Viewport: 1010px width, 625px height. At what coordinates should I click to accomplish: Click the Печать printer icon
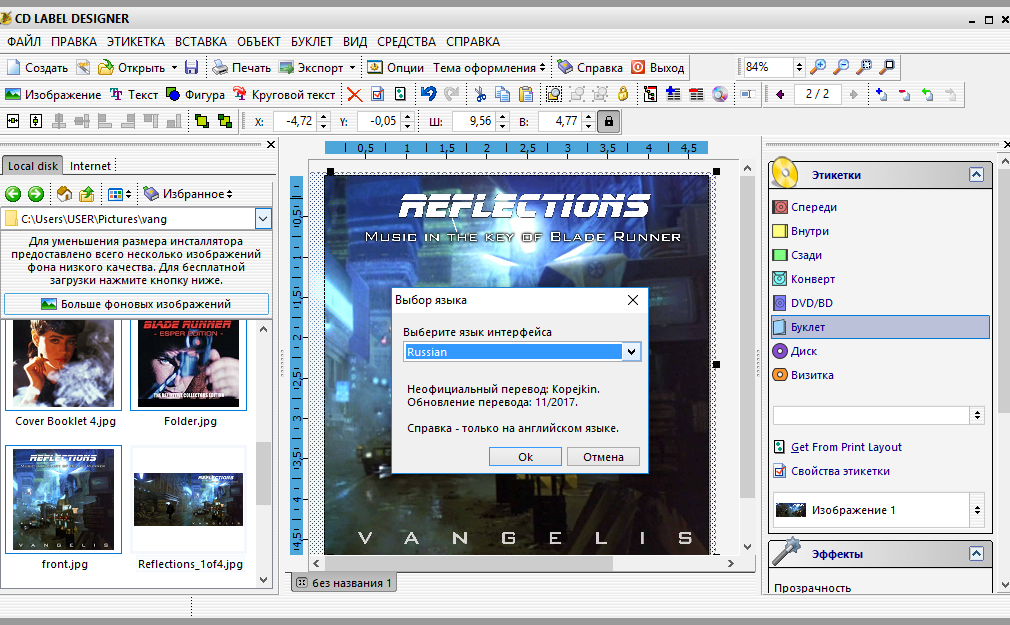pyautogui.click(x=220, y=67)
